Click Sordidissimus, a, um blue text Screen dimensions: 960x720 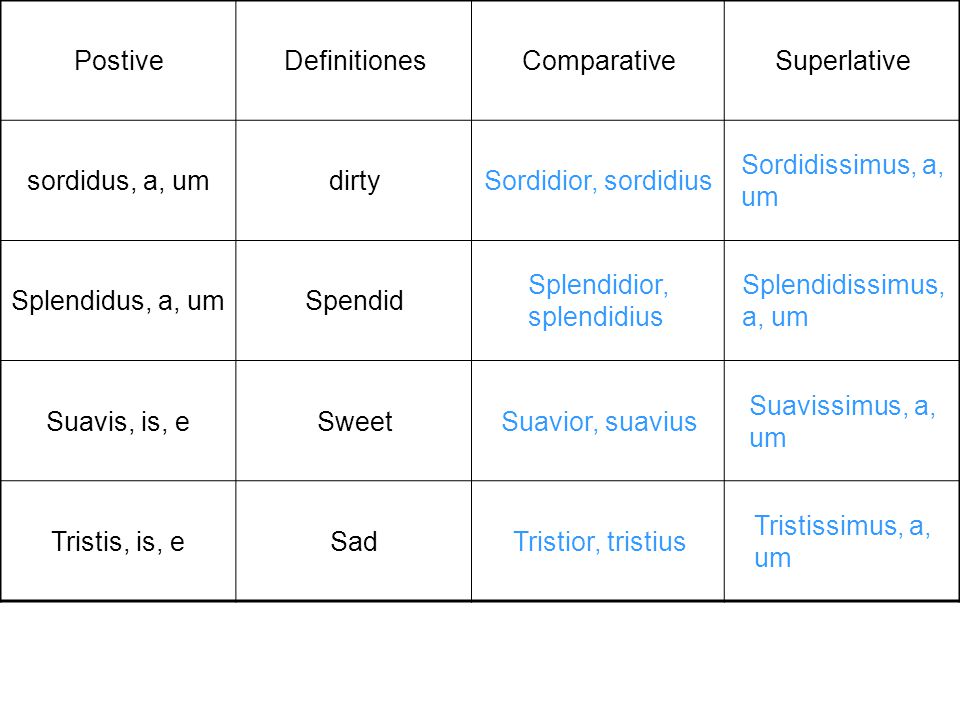842,181
